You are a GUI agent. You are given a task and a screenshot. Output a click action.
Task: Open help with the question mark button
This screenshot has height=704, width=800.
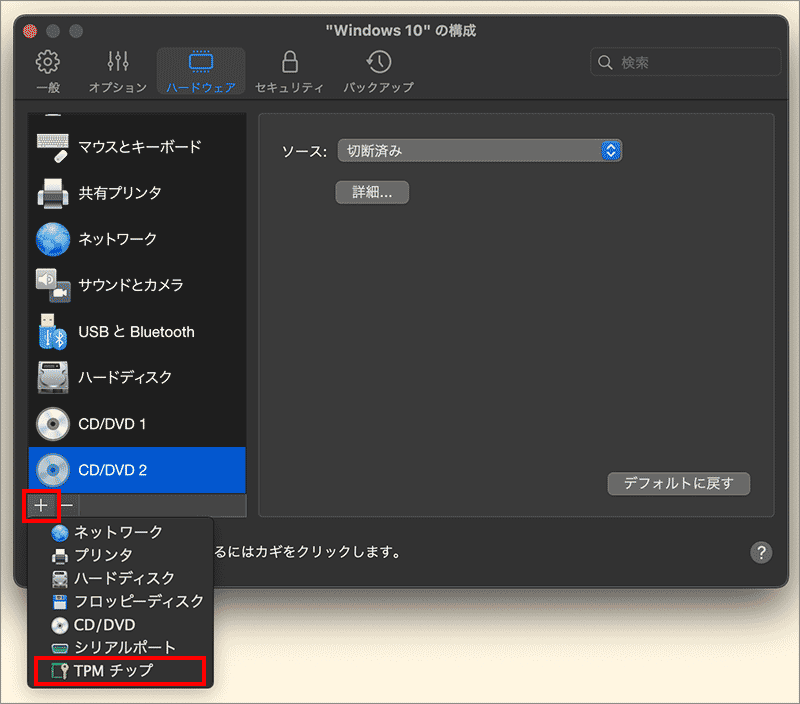point(761,552)
